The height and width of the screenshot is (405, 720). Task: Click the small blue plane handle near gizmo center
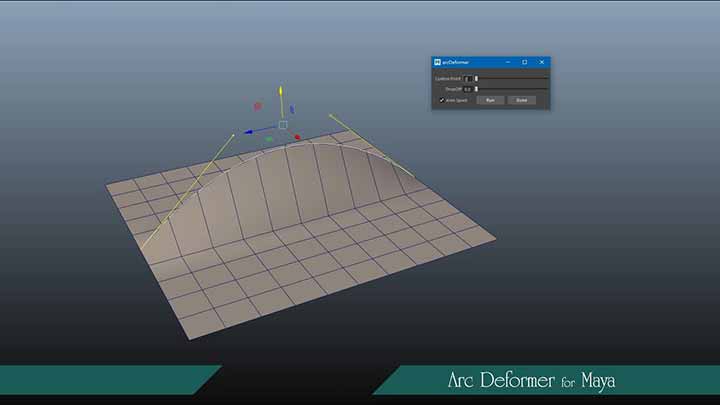(292, 110)
